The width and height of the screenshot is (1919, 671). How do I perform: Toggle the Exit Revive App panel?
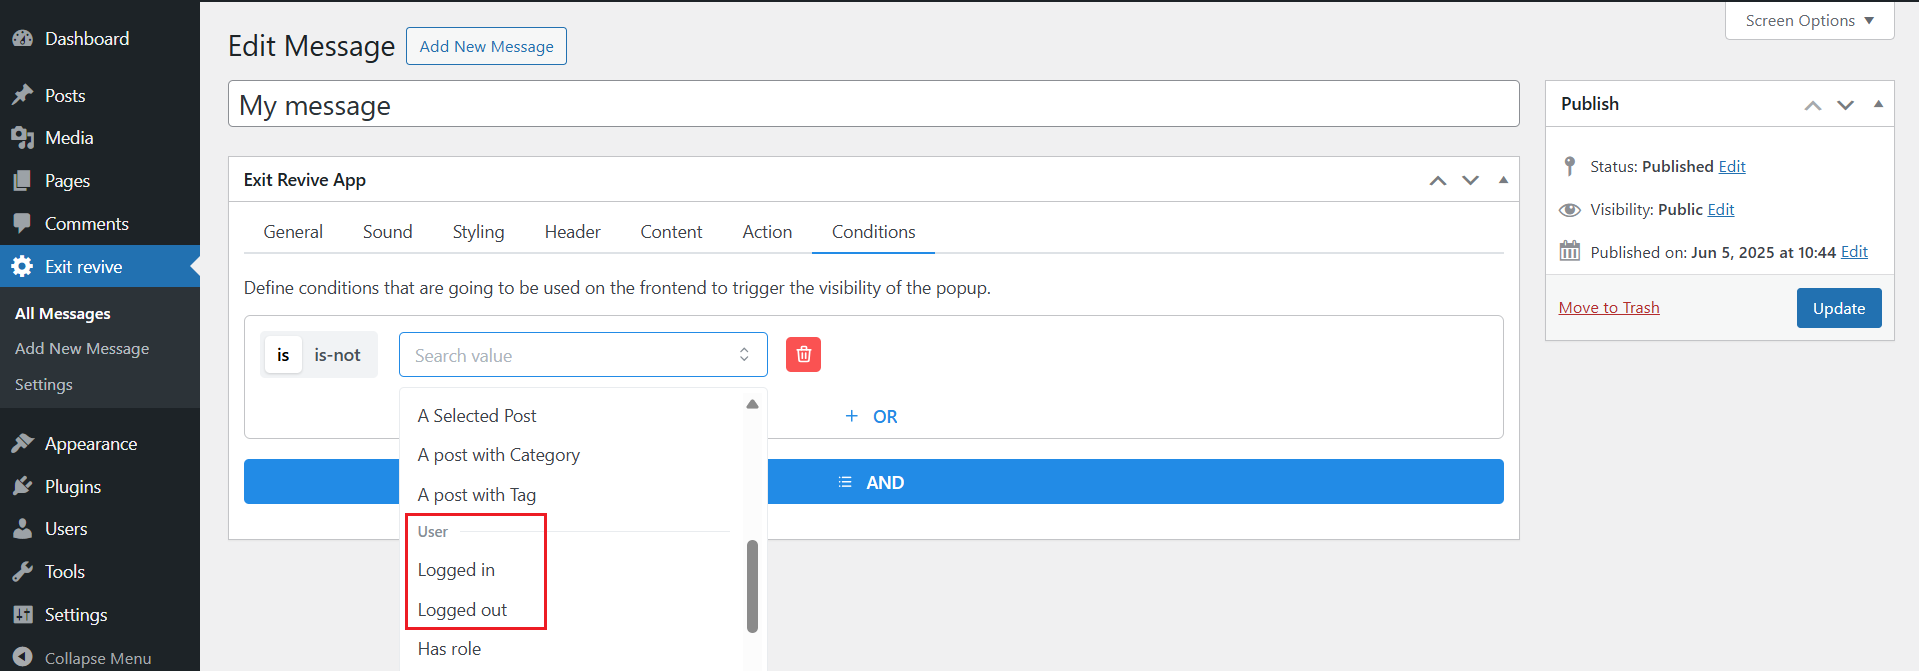(x=1503, y=180)
